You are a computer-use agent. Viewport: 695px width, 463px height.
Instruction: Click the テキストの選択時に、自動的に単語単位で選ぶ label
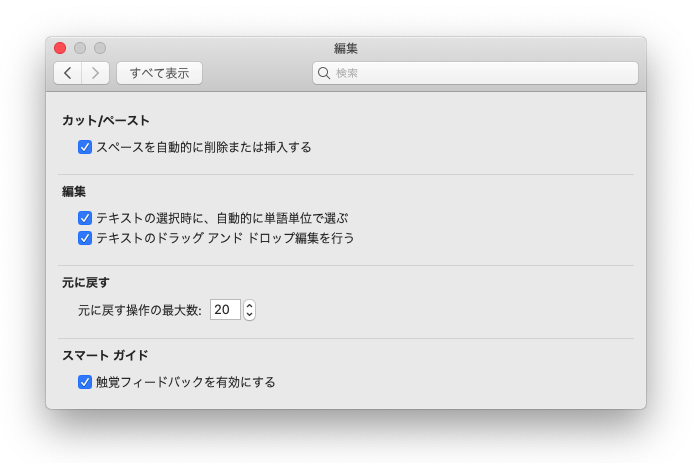[x=222, y=218]
